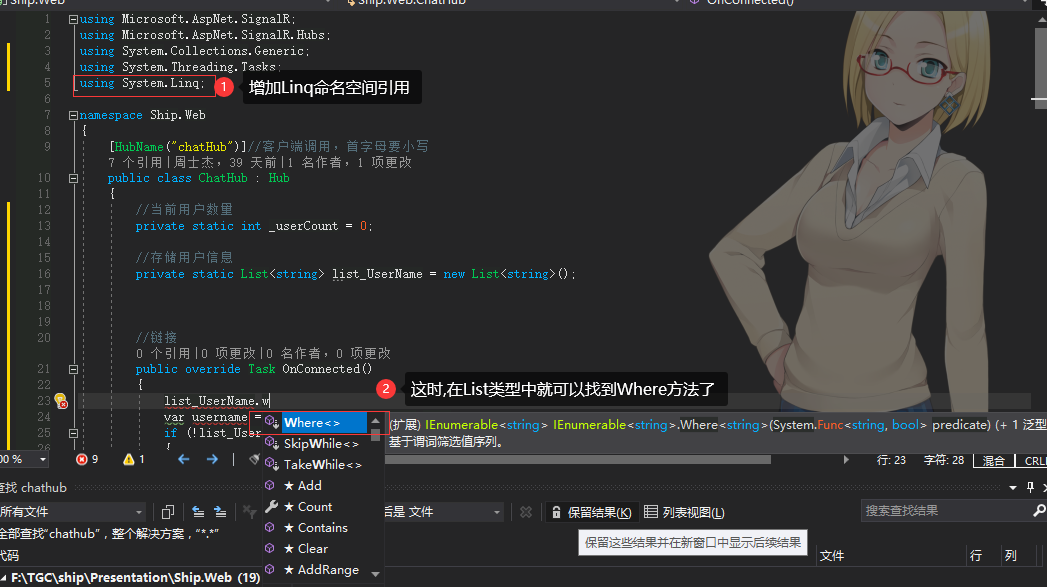Click the cube icon next to AddRange
The image size is (1047, 587).
(270, 569)
